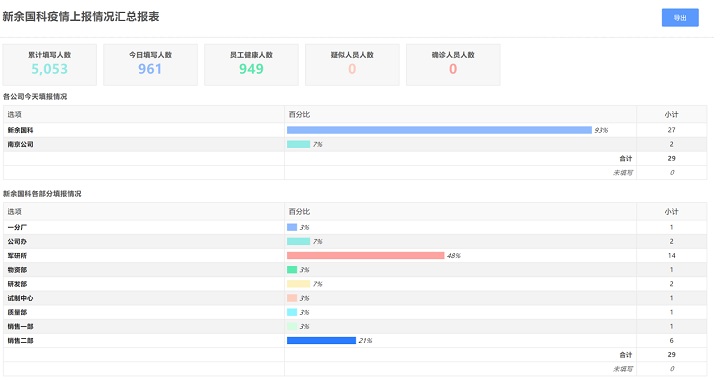Select the 销售一部 row label

20,326
